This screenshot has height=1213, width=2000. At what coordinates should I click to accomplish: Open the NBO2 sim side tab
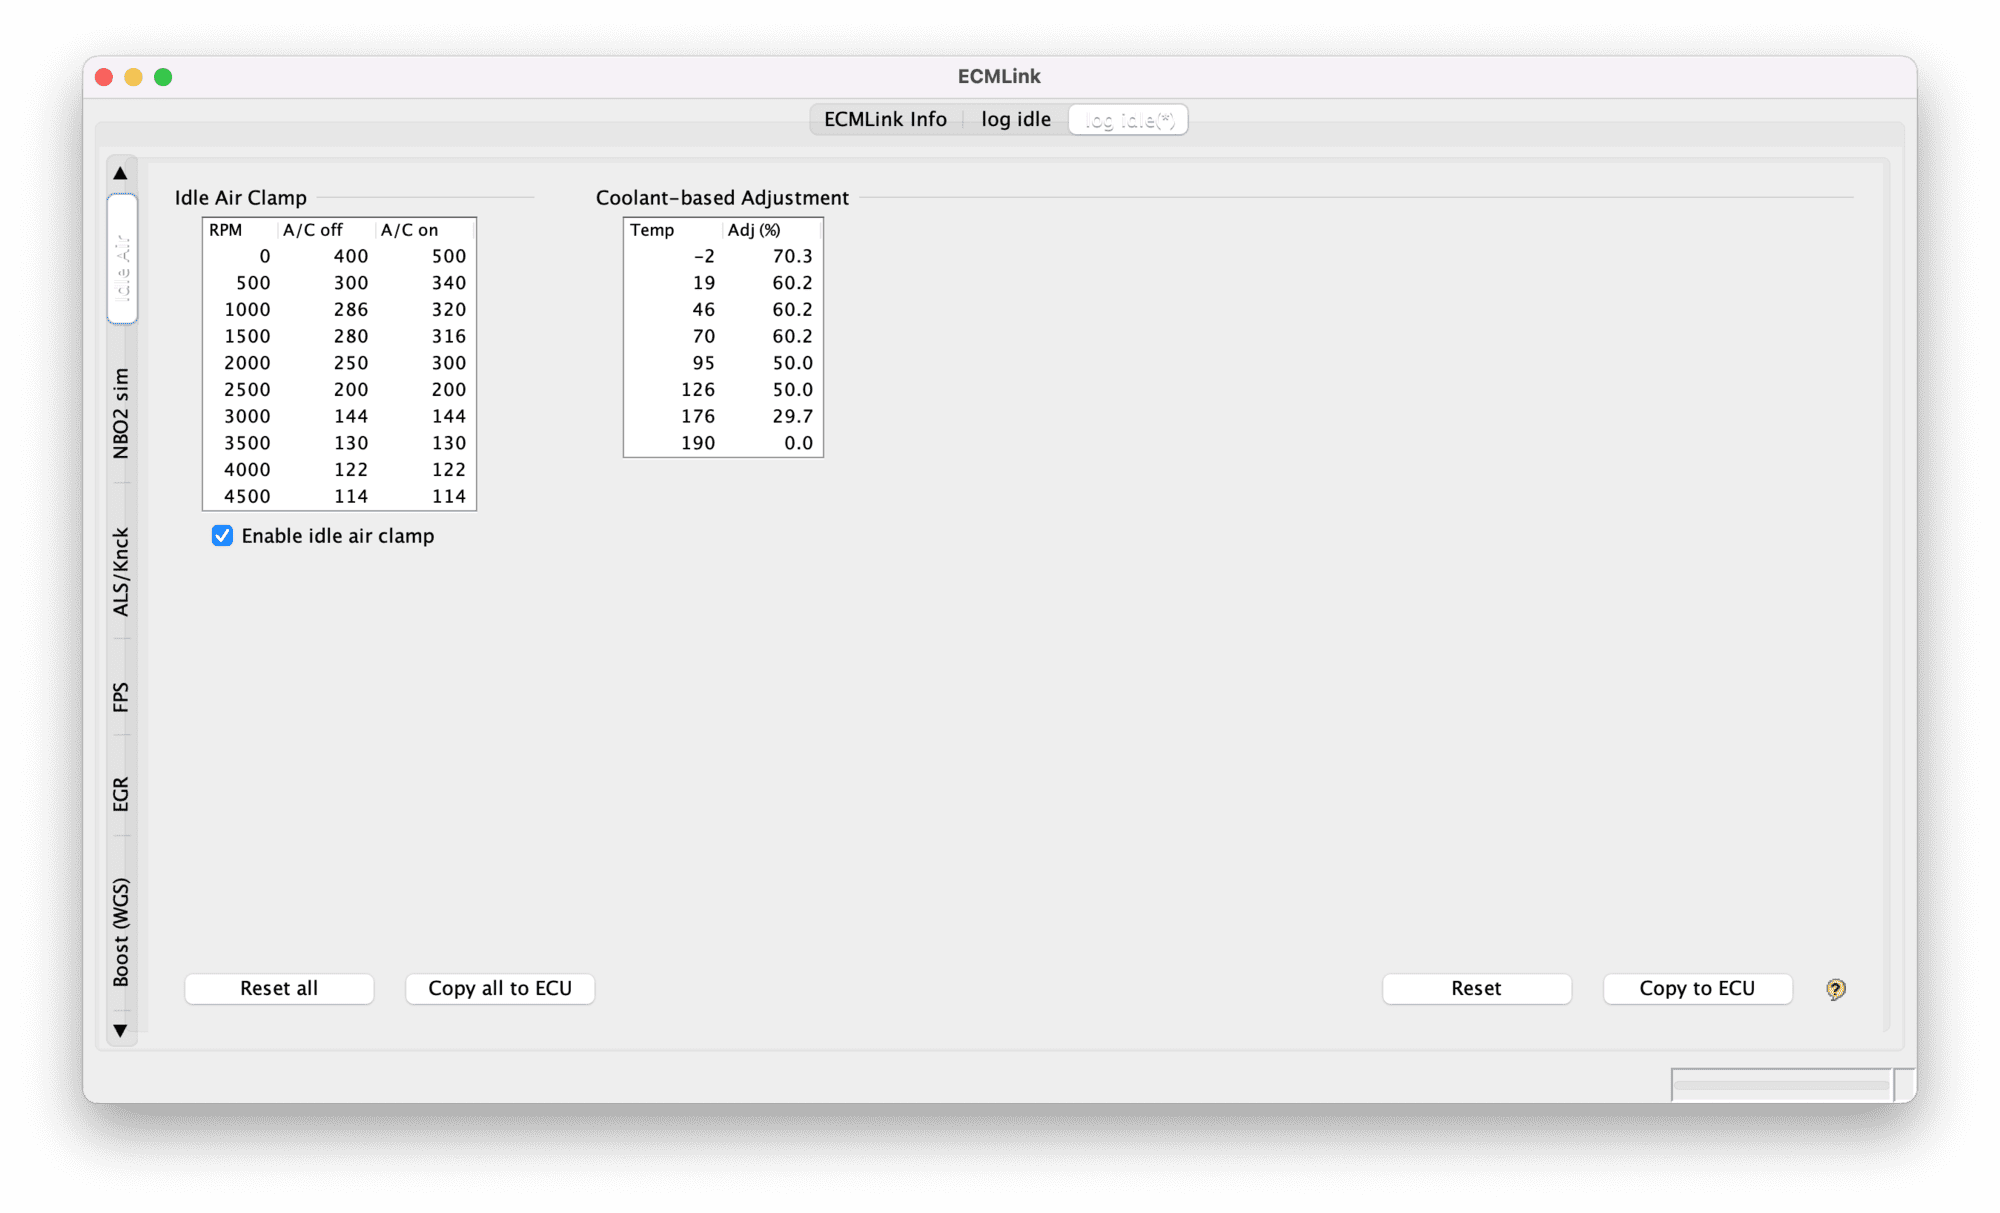click(121, 412)
